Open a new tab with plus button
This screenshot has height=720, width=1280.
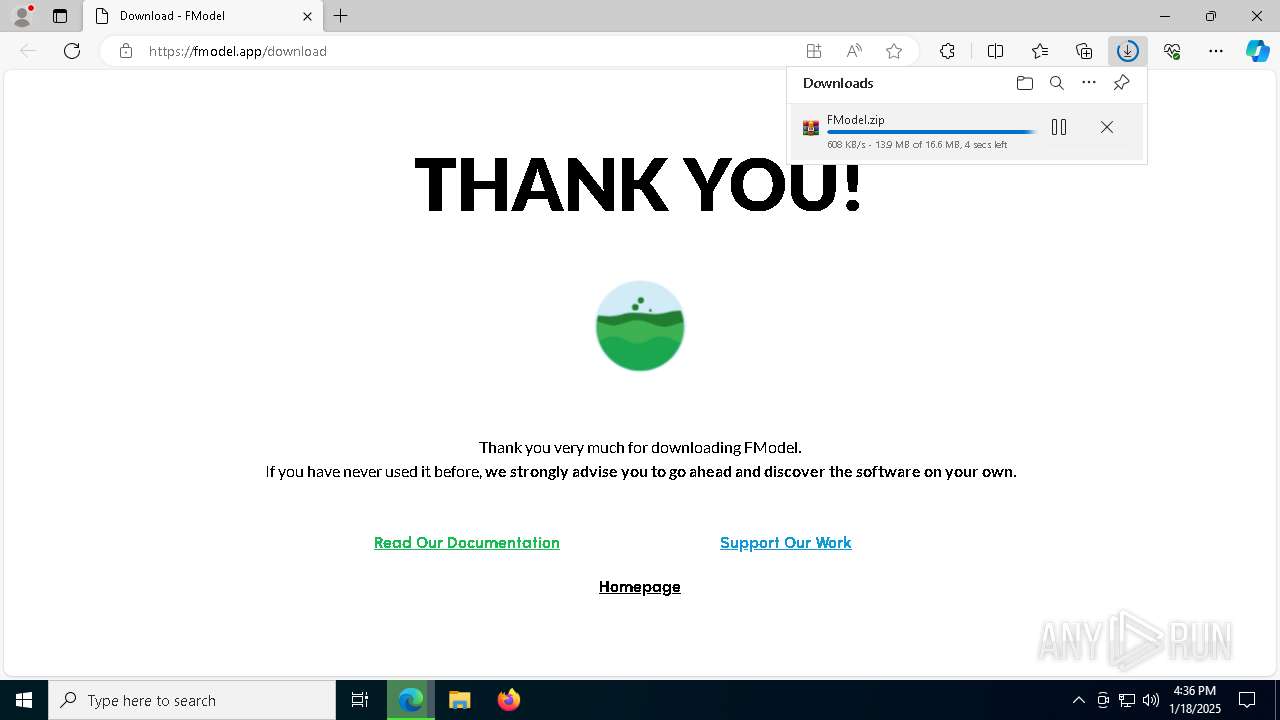[x=341, y=16]
